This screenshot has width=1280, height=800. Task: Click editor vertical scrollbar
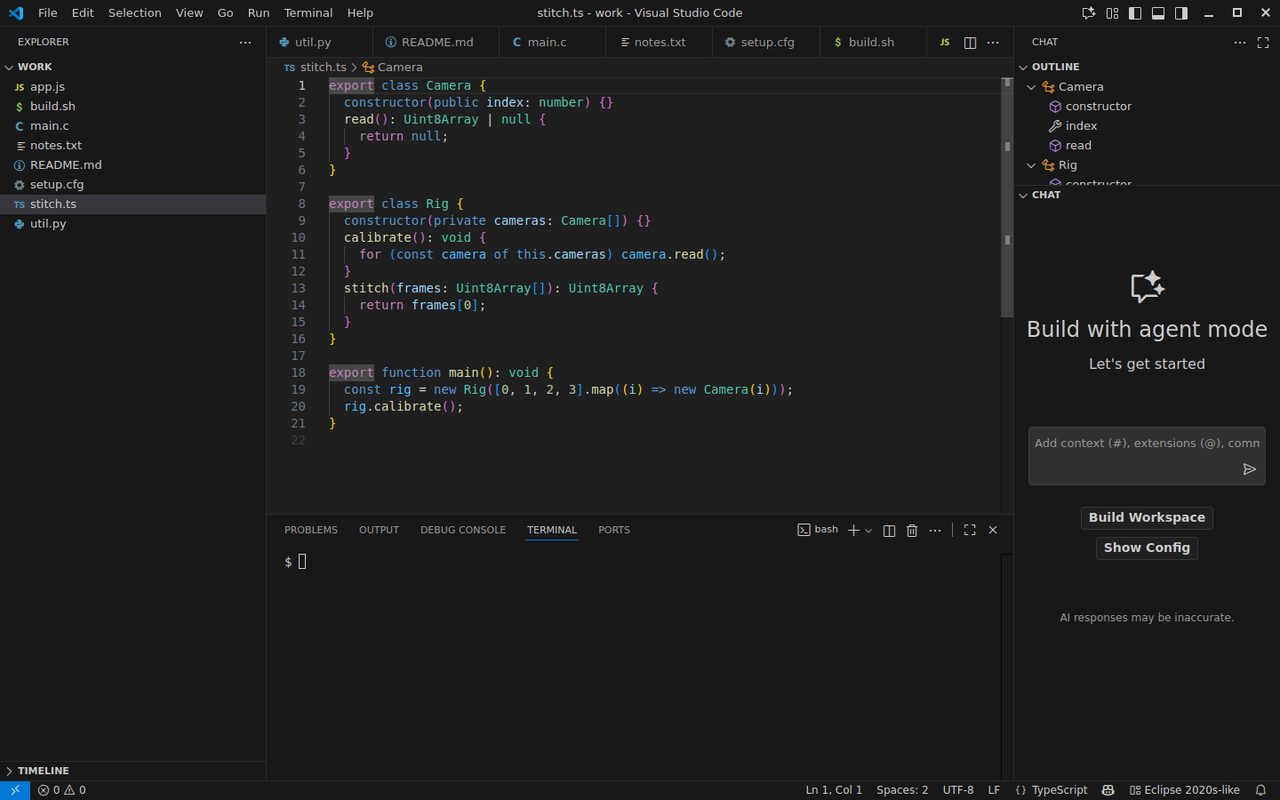coord(1007,200)
